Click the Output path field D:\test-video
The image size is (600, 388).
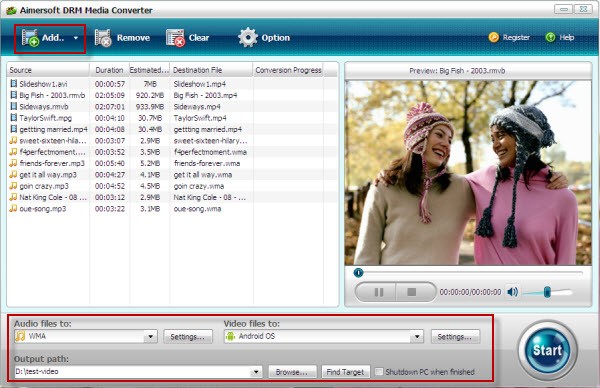pyautogui.click(x=133, y=372)
